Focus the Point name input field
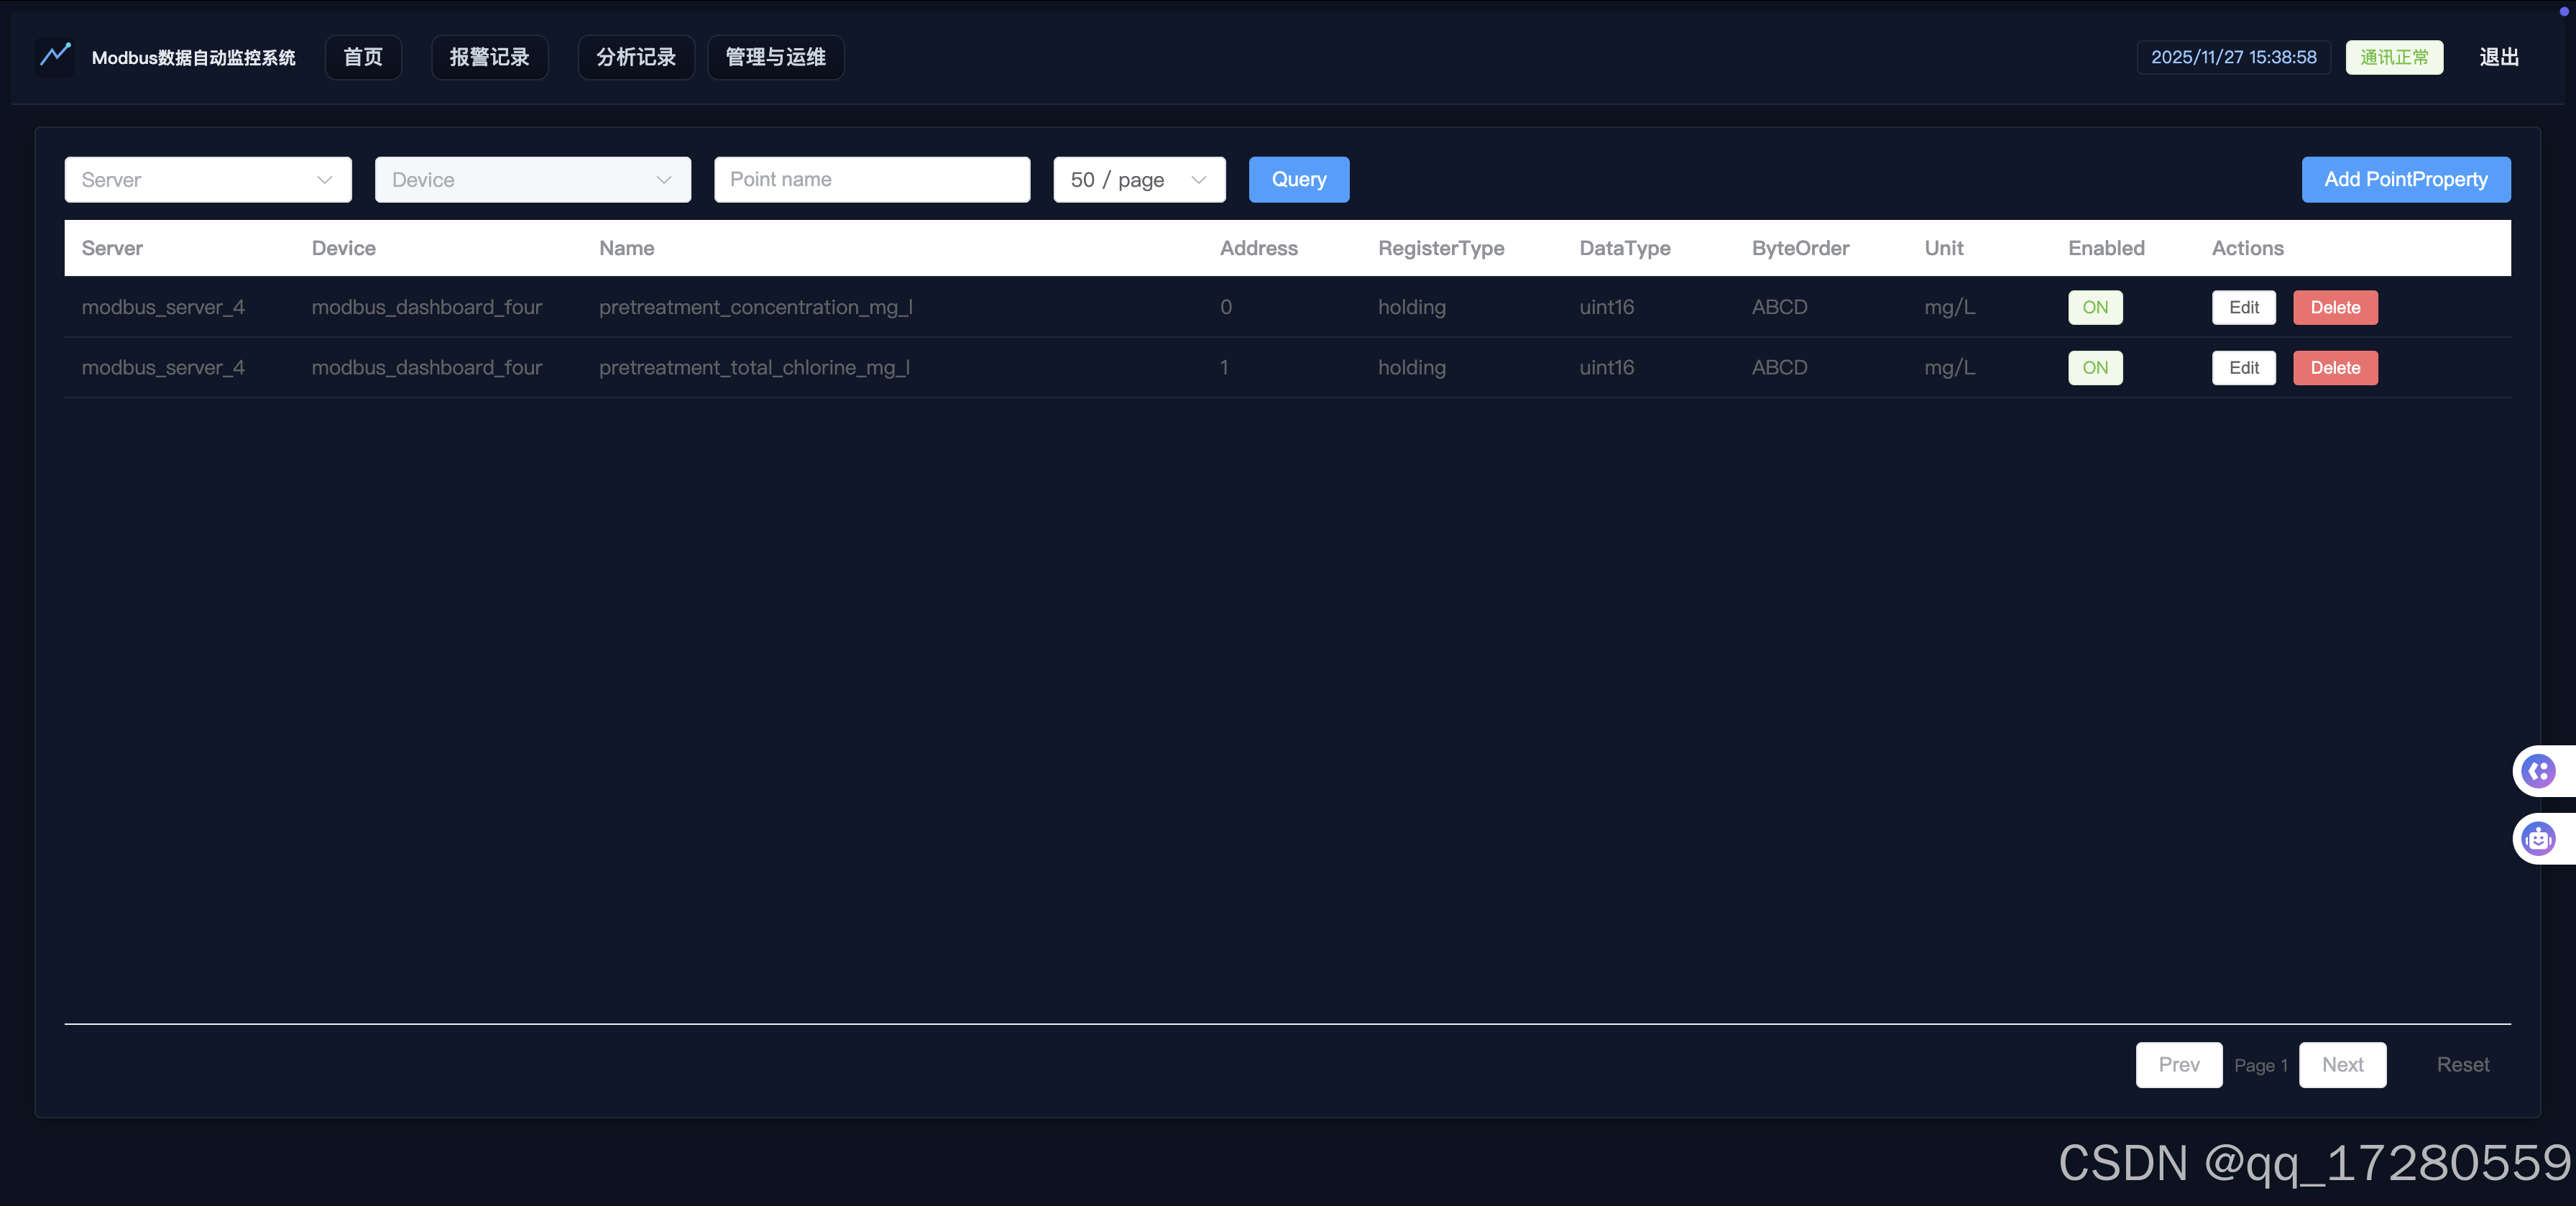Screen dimensions: 2576x1206 tap(871, 180)
